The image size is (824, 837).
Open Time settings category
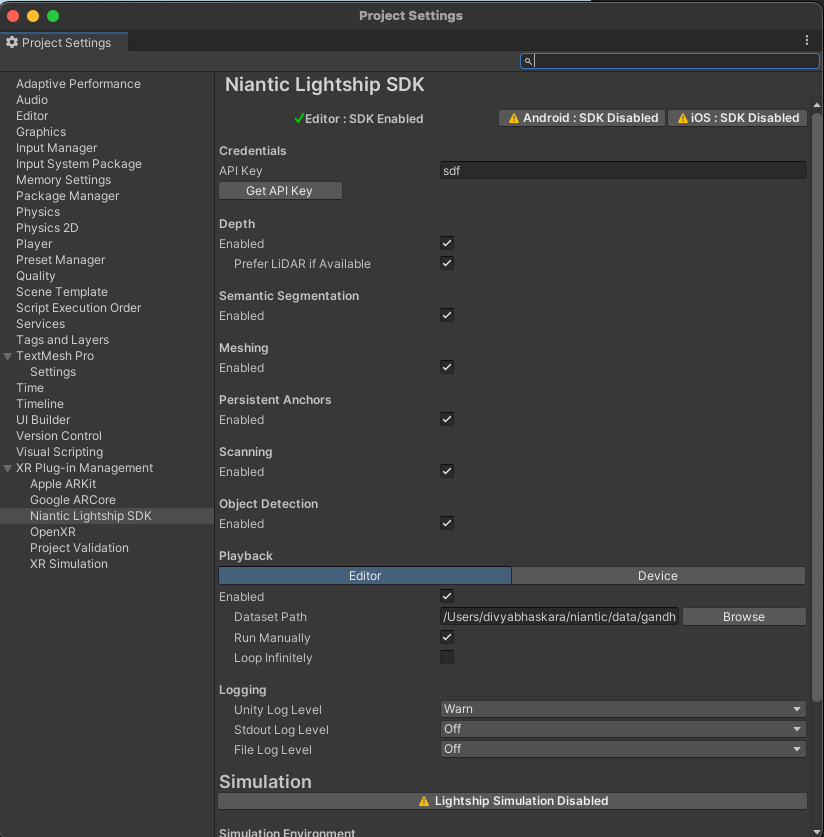pos(29,388)
